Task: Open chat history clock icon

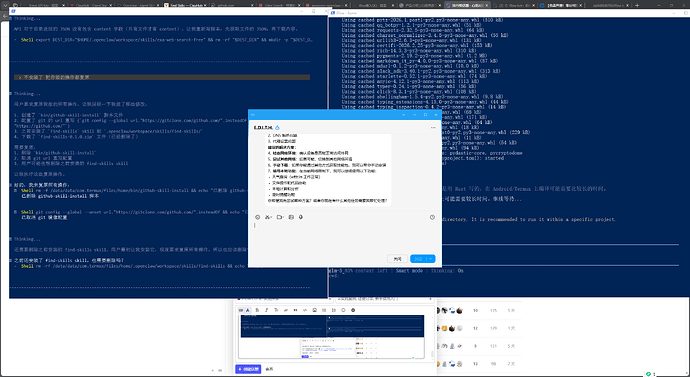Action: [x=432, y=217]
